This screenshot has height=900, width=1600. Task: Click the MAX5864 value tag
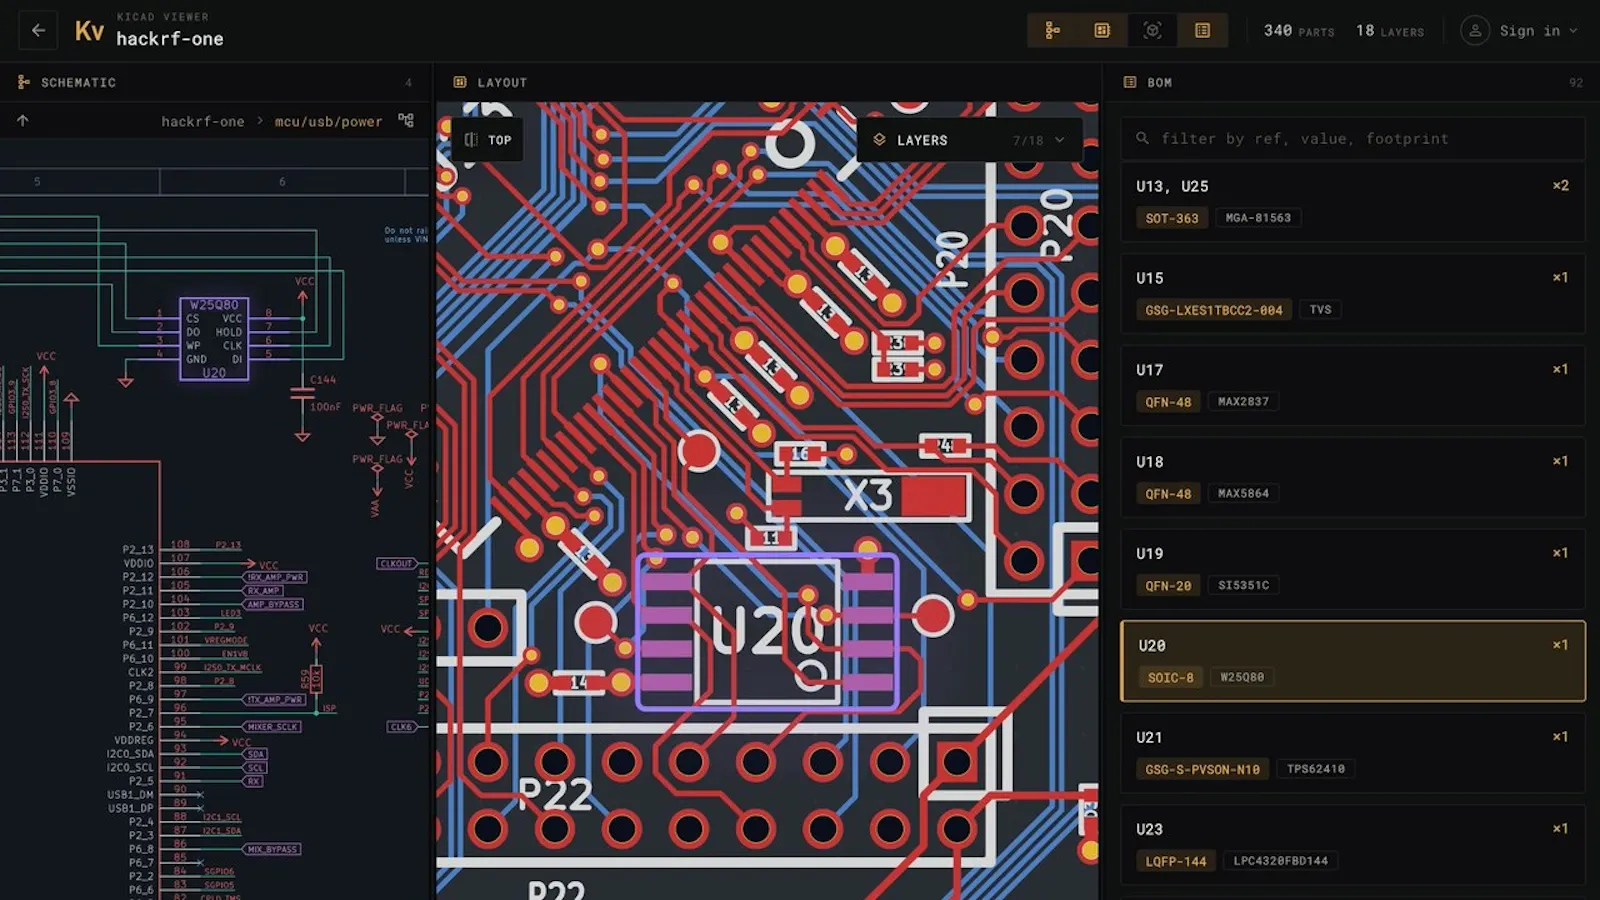coord(1243,494)
